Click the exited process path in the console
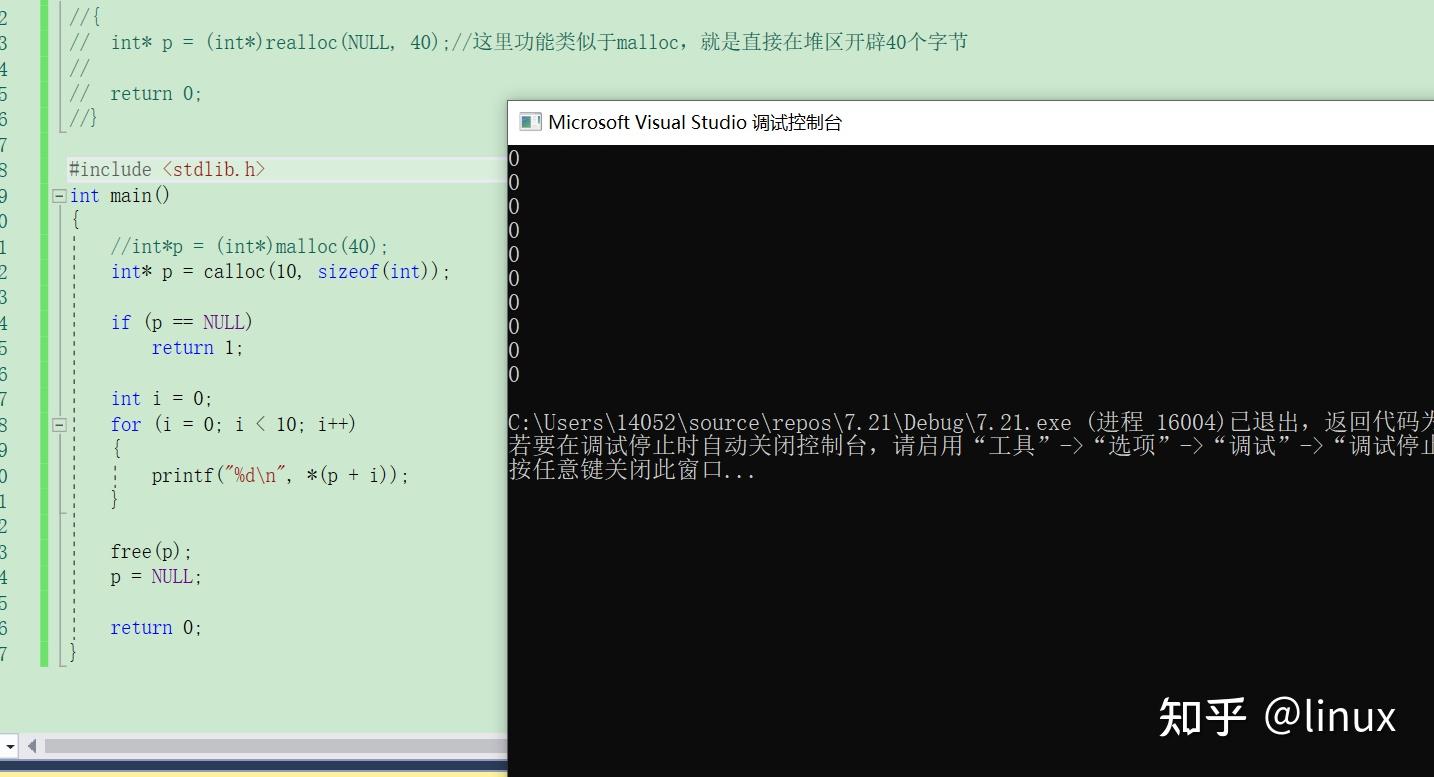This screenshot has height=777, width=1434. (x=800, y=422)
